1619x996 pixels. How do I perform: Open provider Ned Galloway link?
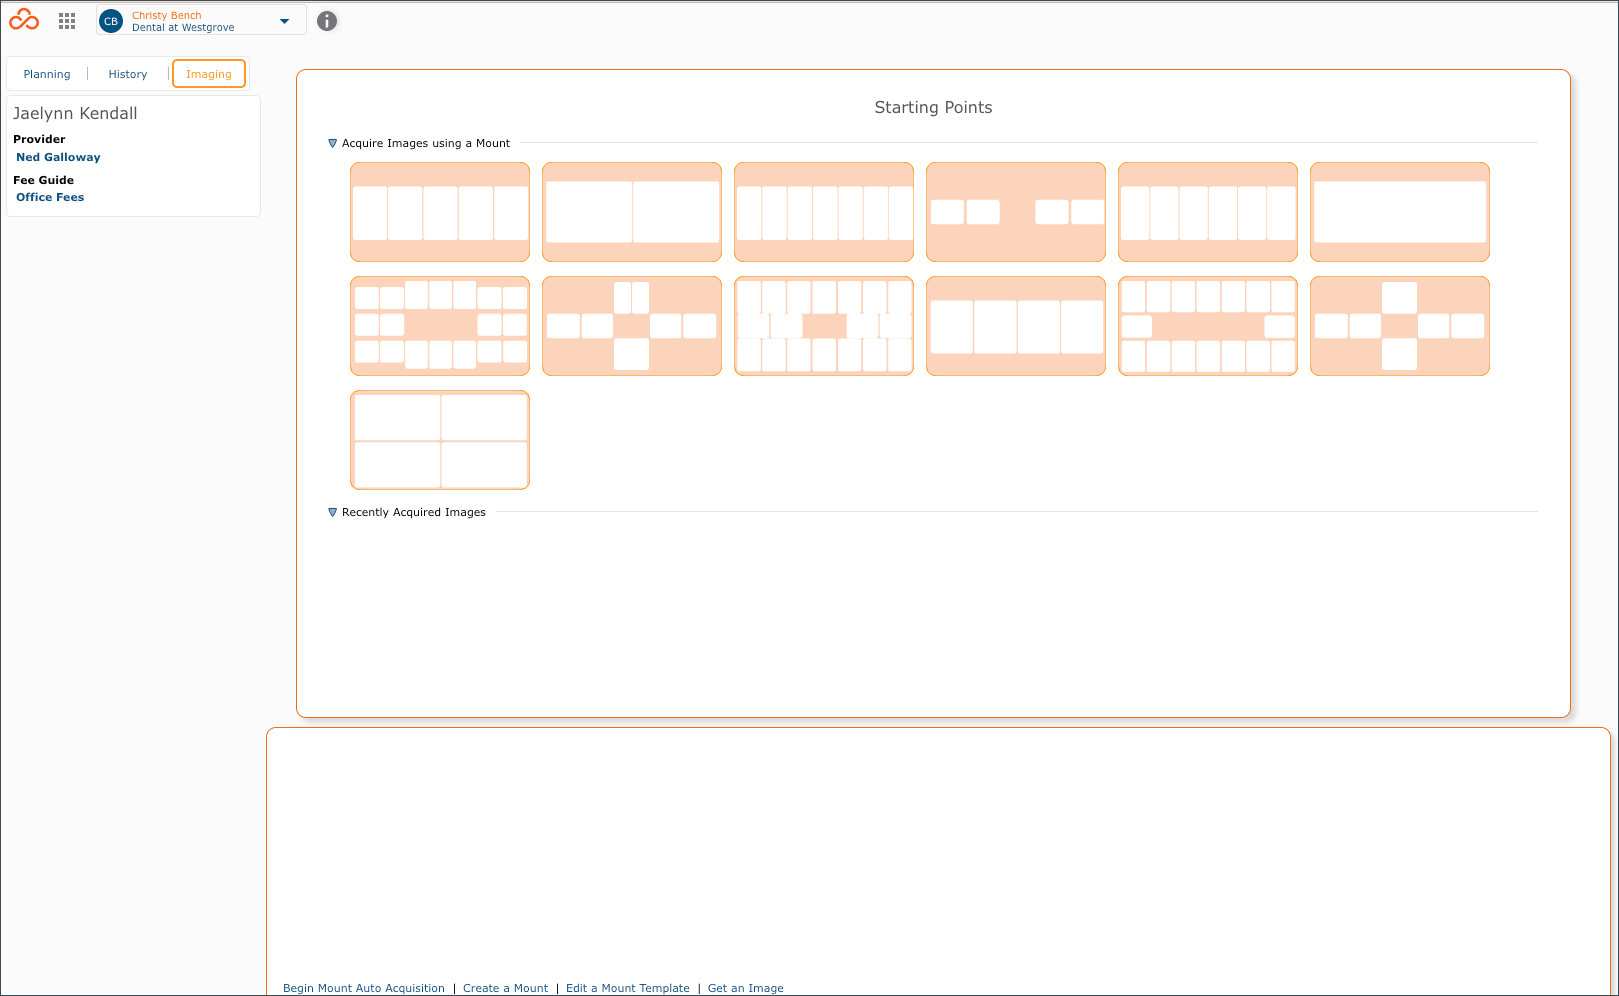[x=58, y=157]
